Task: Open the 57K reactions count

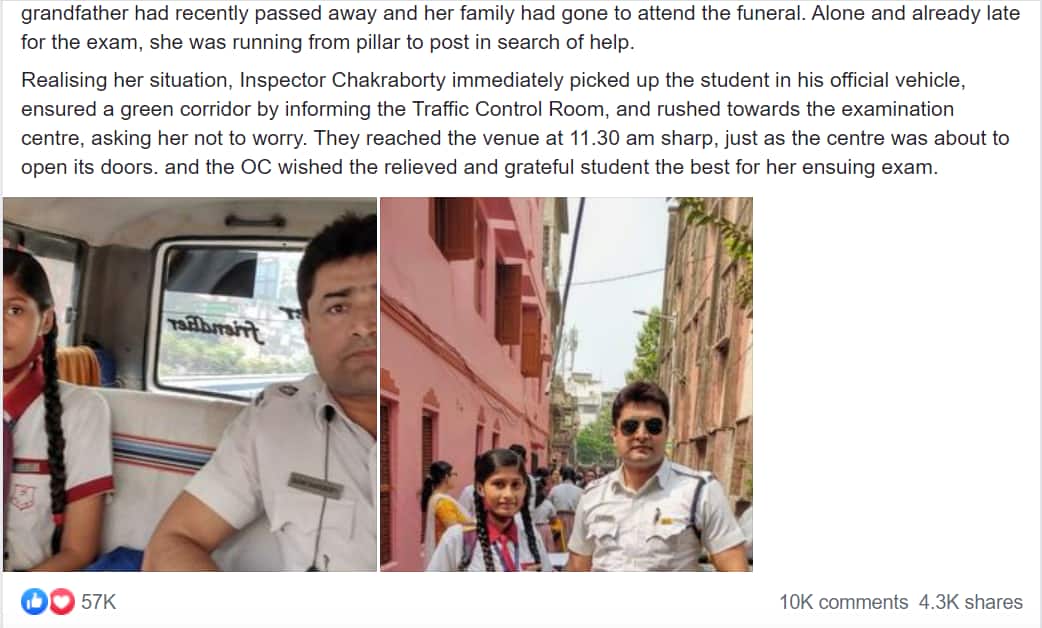Action: 98,602
